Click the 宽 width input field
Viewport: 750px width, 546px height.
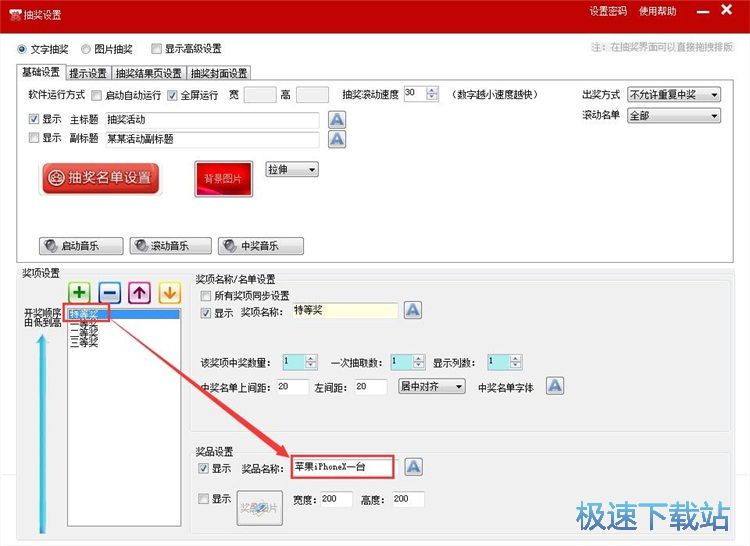(260, 95)
